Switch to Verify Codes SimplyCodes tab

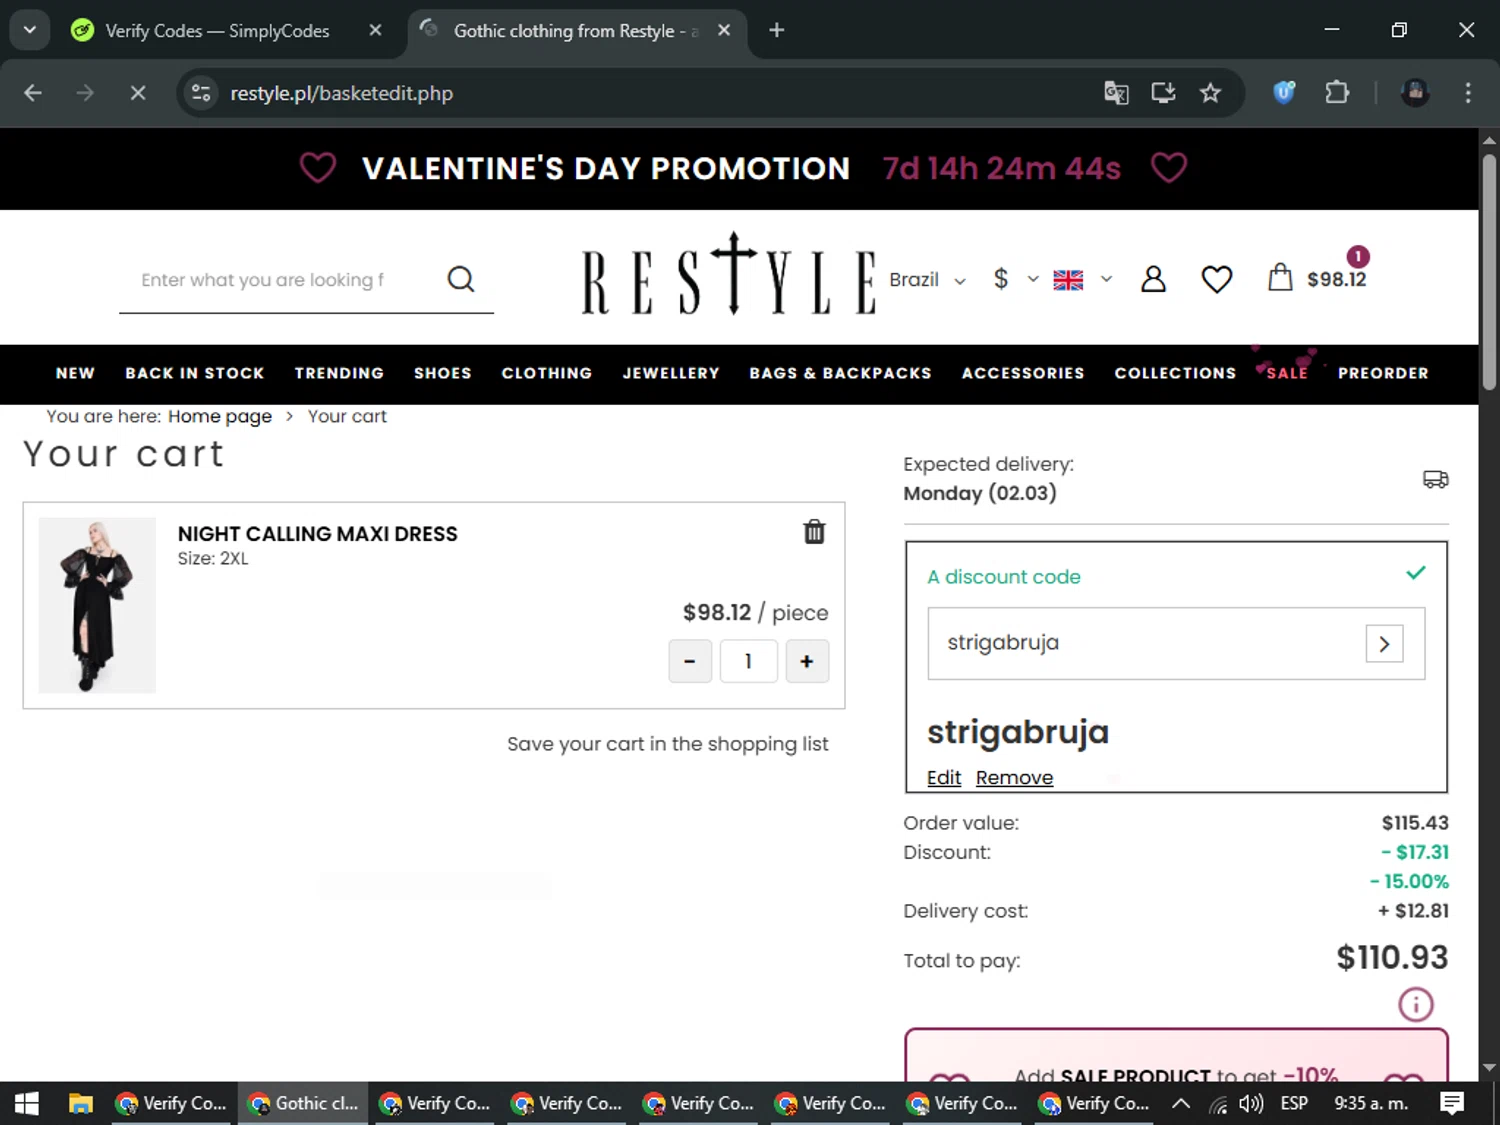(217, 31)
